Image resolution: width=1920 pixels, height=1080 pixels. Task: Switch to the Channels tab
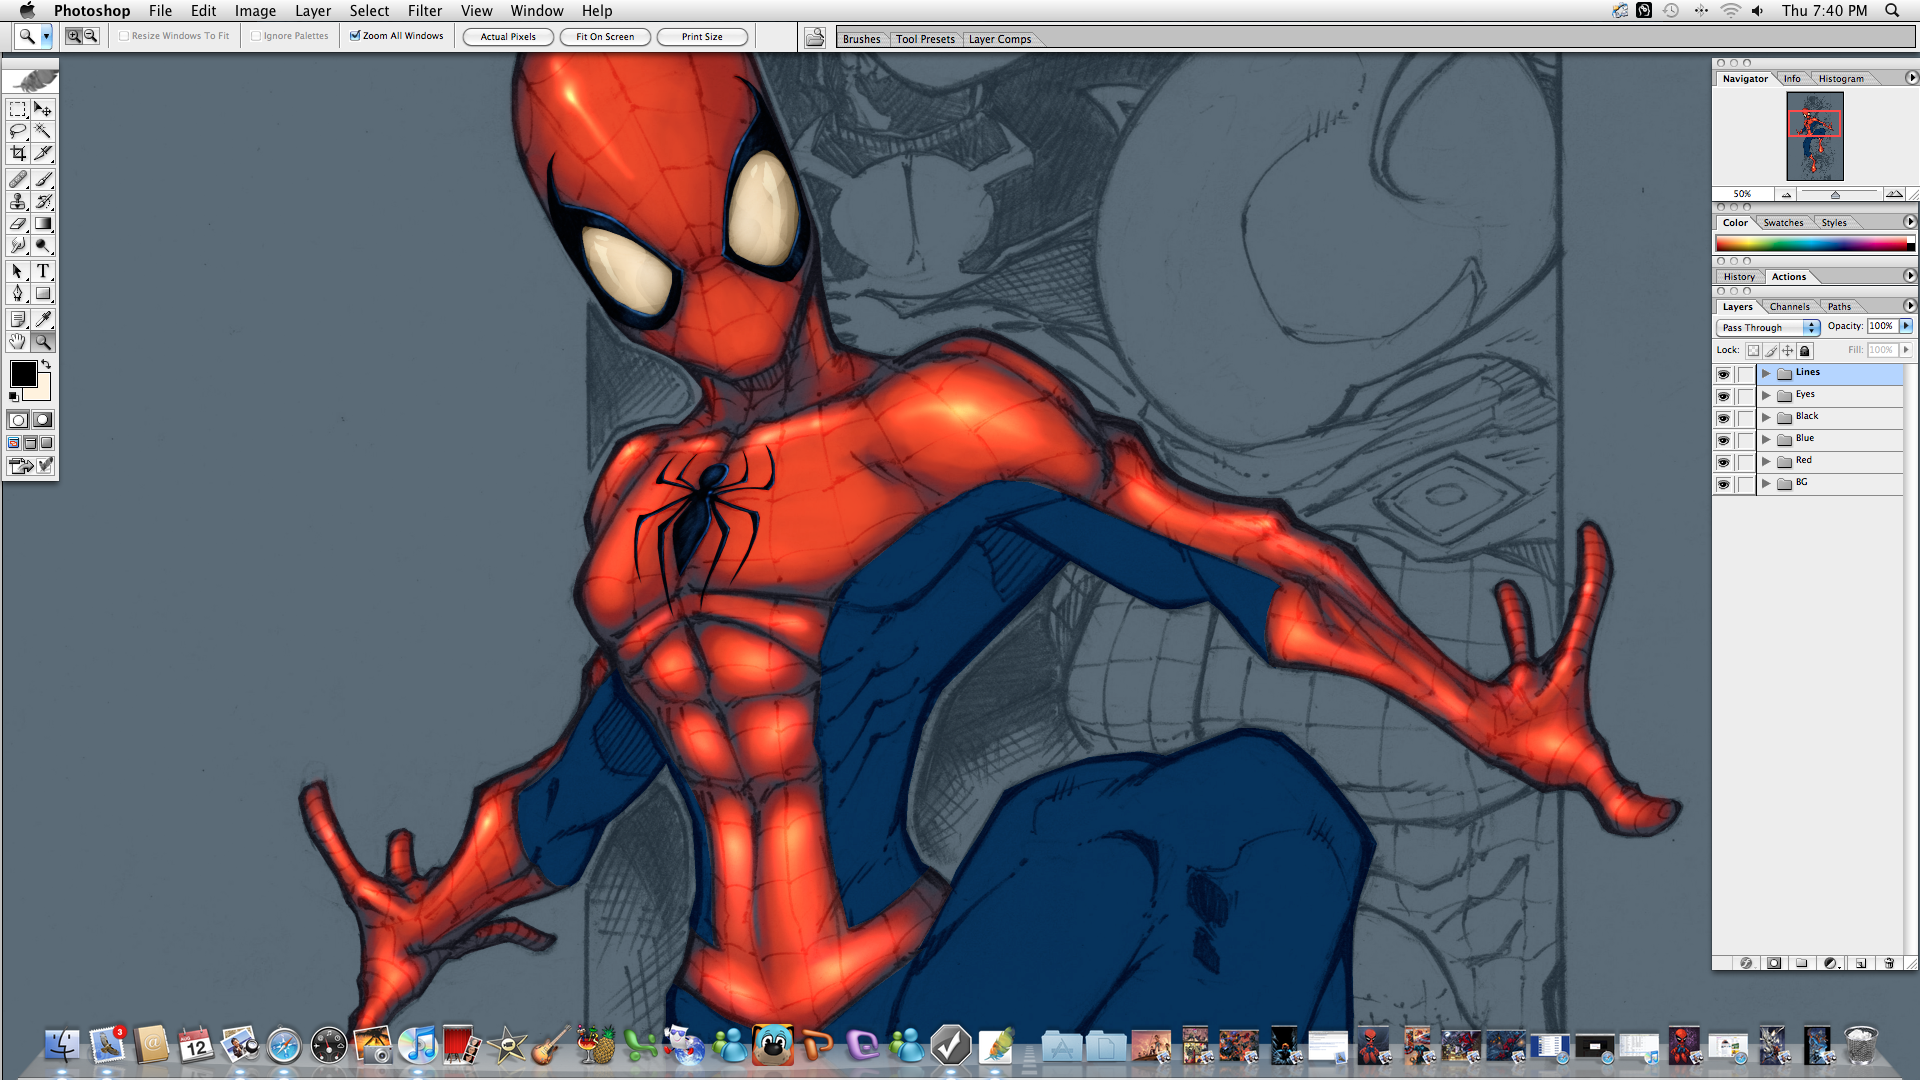coord(1789,307)
